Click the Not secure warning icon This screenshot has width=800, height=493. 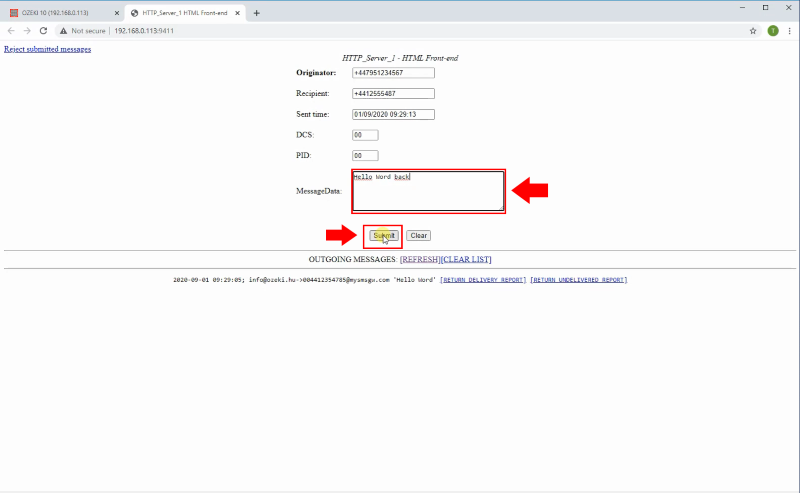(x=63, y=31)
